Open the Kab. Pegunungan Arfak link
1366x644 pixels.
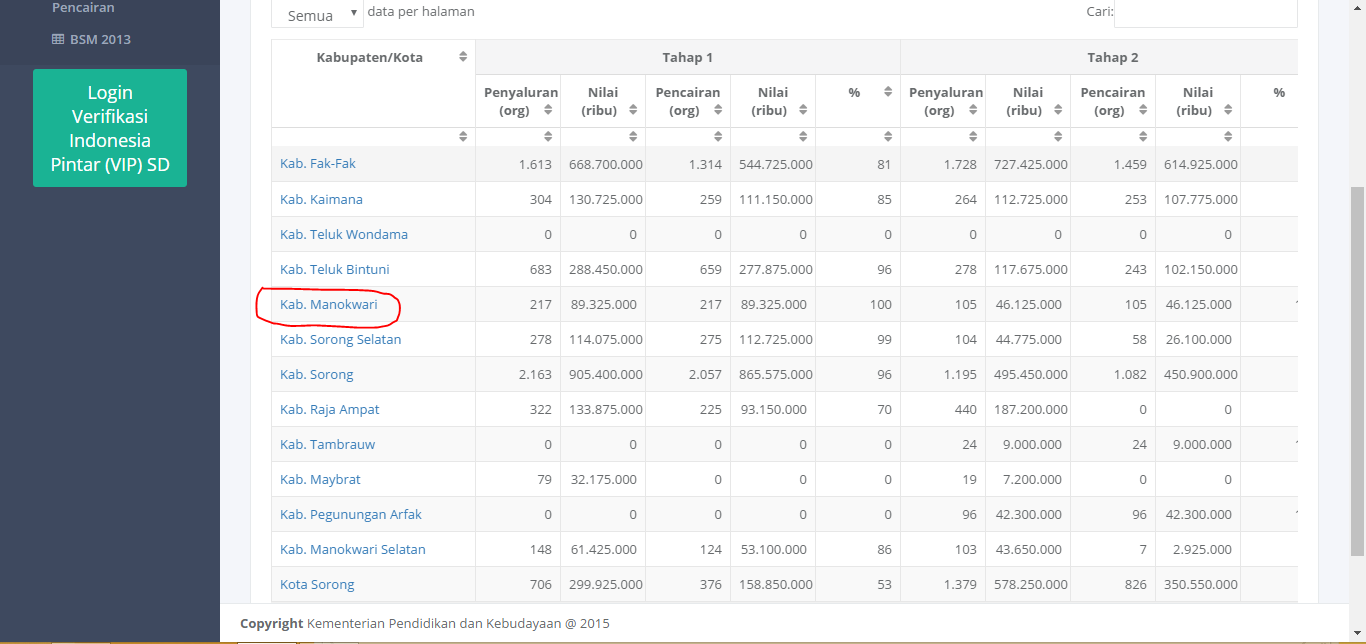351,514
